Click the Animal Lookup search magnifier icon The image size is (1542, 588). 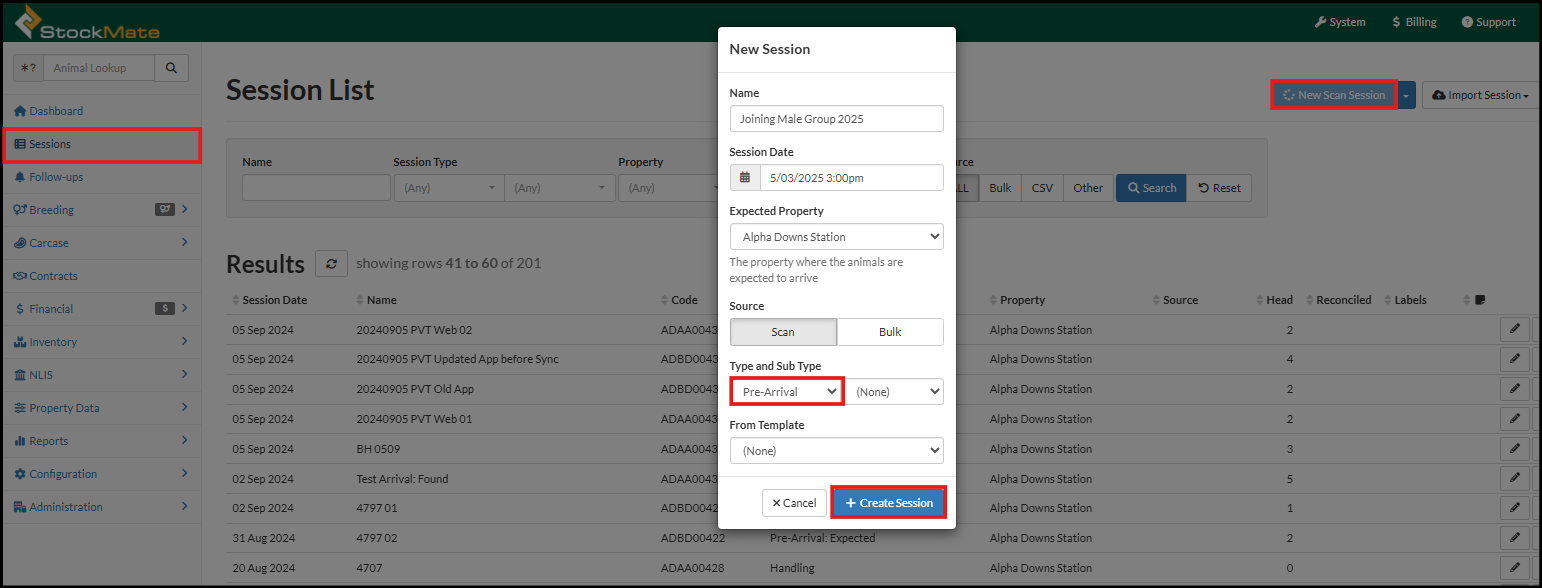coord(171,68)
